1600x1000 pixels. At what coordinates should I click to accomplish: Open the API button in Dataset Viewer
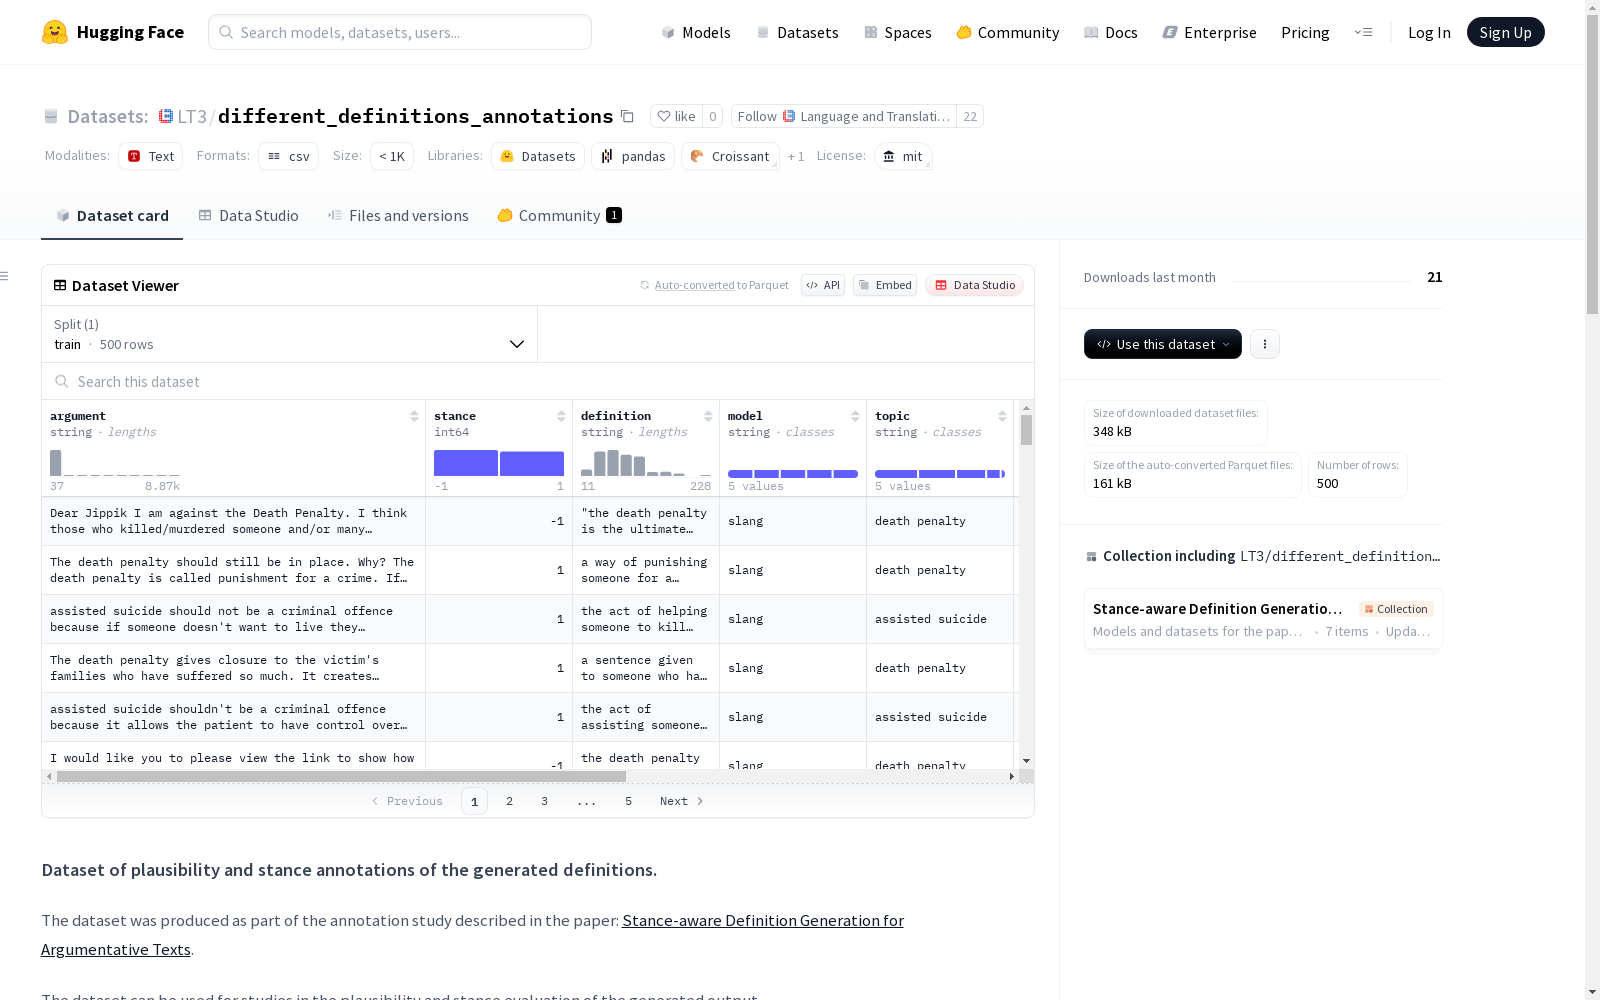tap(823, 285)
